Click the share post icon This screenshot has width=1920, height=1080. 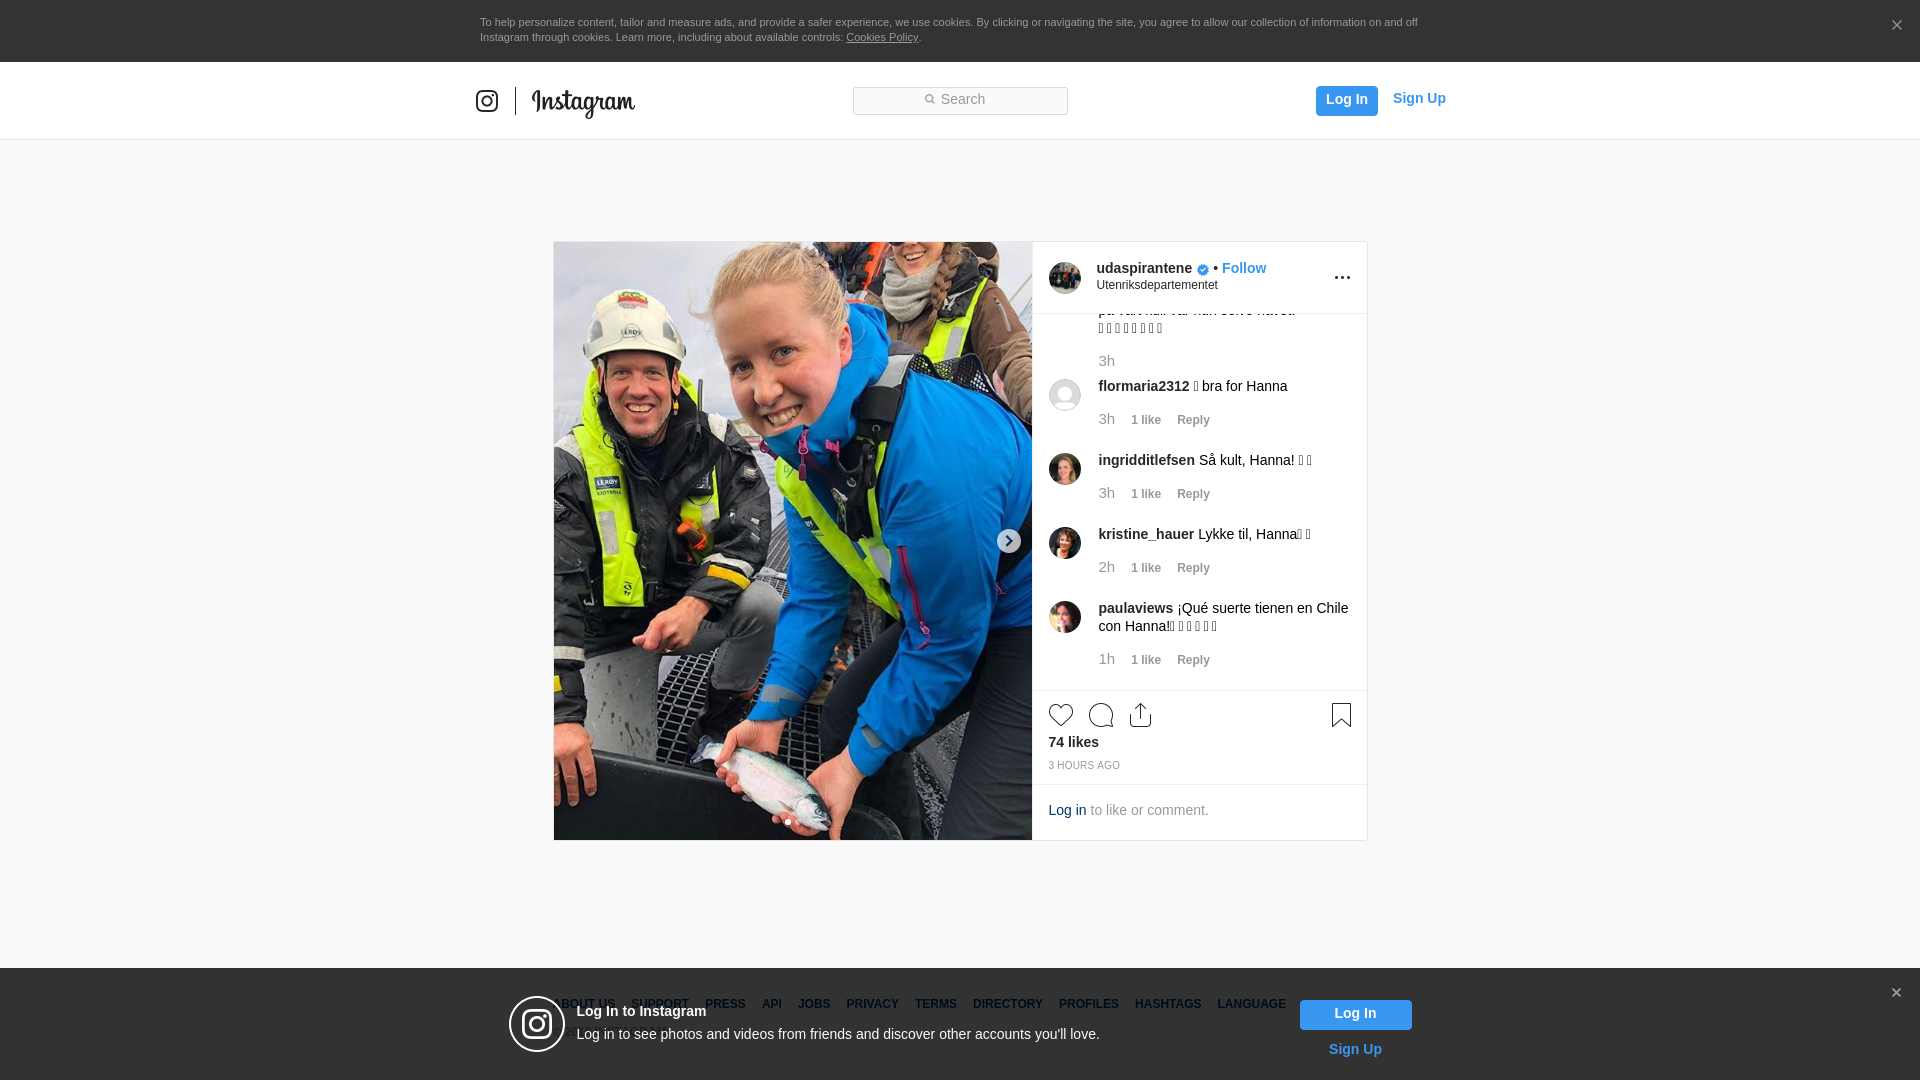[x=1140, y=715]
